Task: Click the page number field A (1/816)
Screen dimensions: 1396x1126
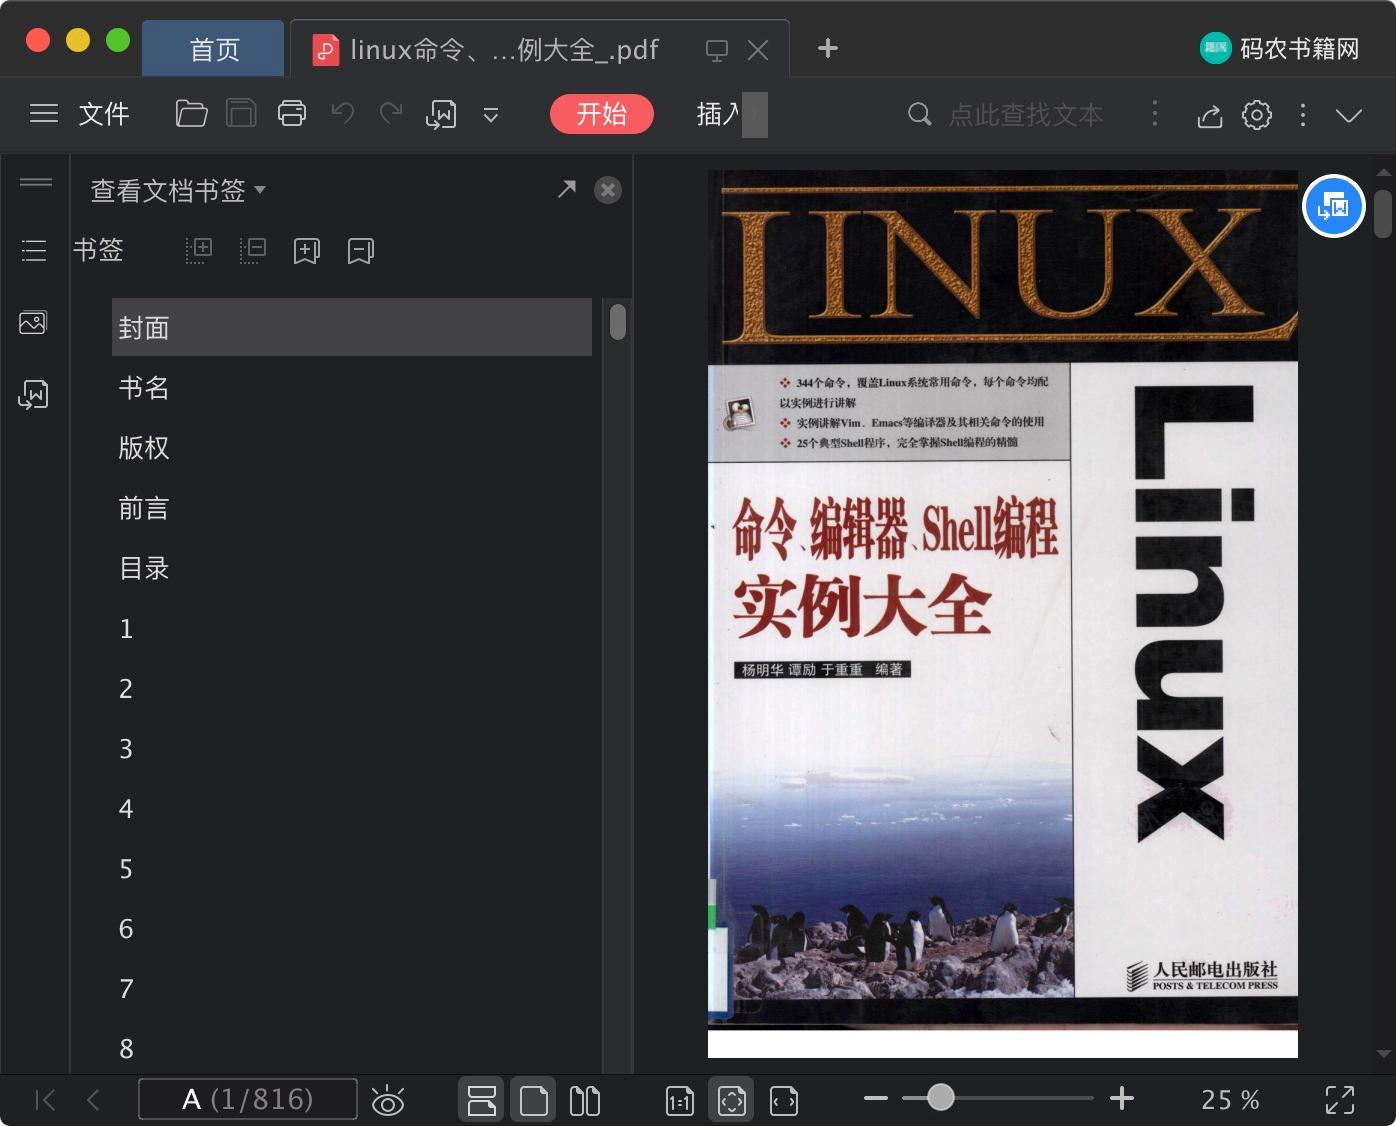Action: [x=247, y=1099]
